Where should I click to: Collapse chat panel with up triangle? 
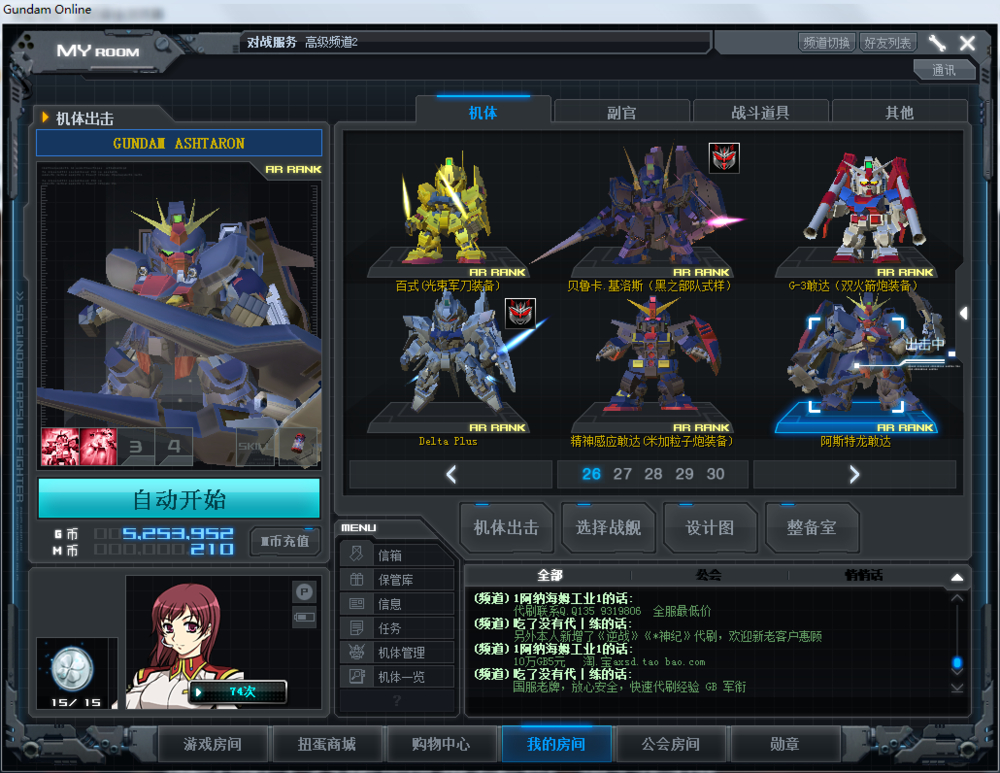tap(957, 577)
